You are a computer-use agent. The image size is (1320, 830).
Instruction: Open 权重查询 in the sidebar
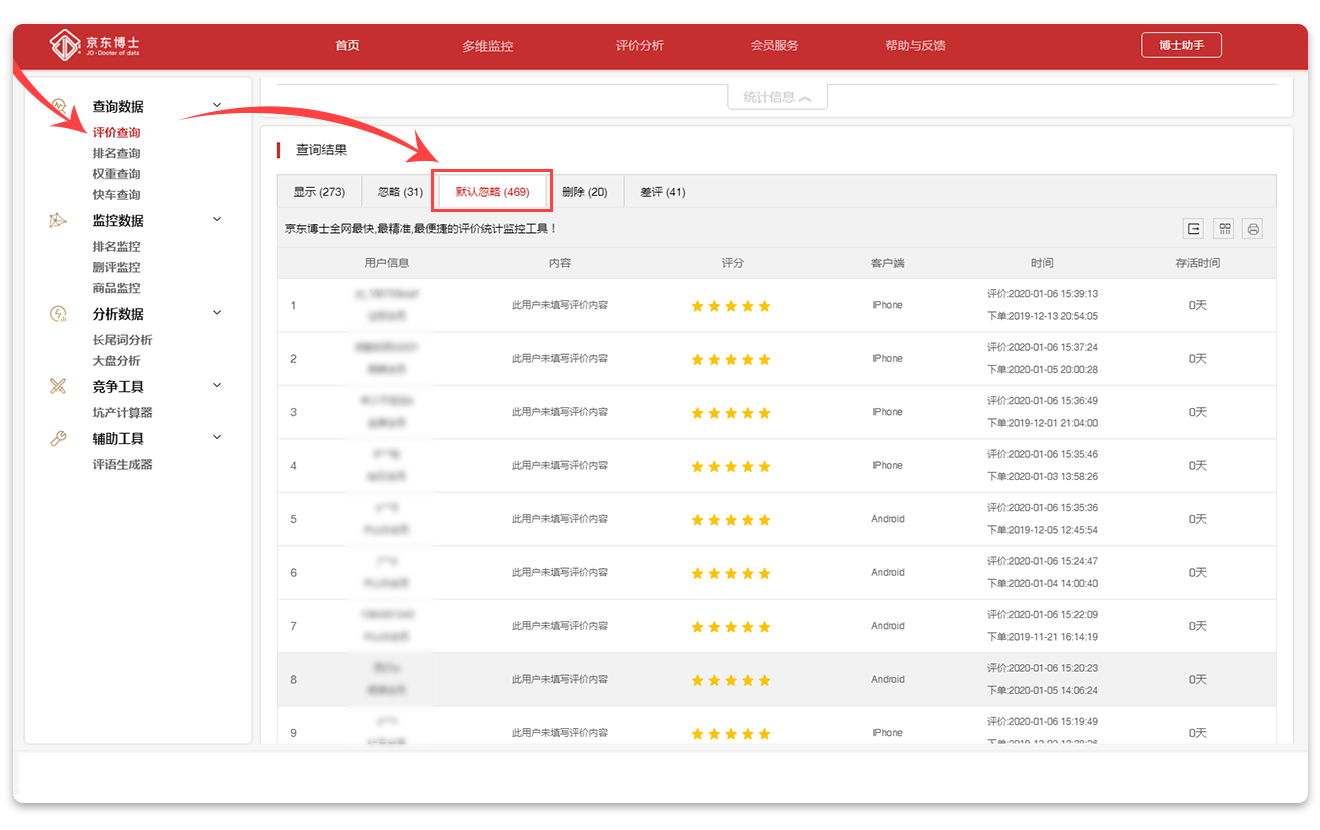(x=117, y=174)
